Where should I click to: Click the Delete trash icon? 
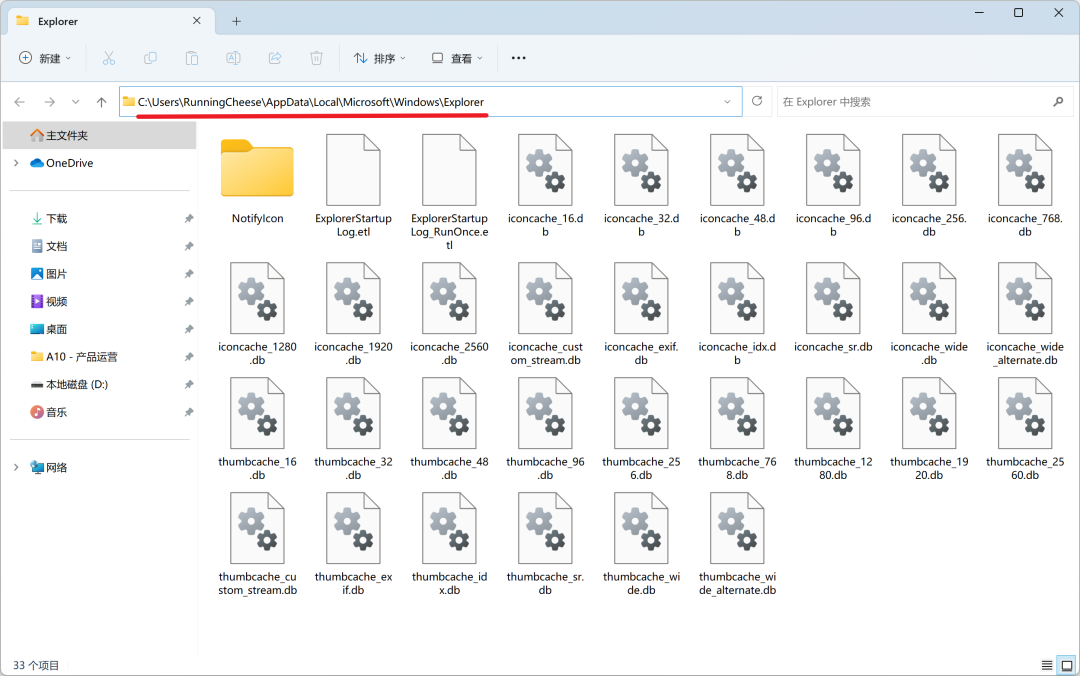pyautogui.click(x=316, y=59)
